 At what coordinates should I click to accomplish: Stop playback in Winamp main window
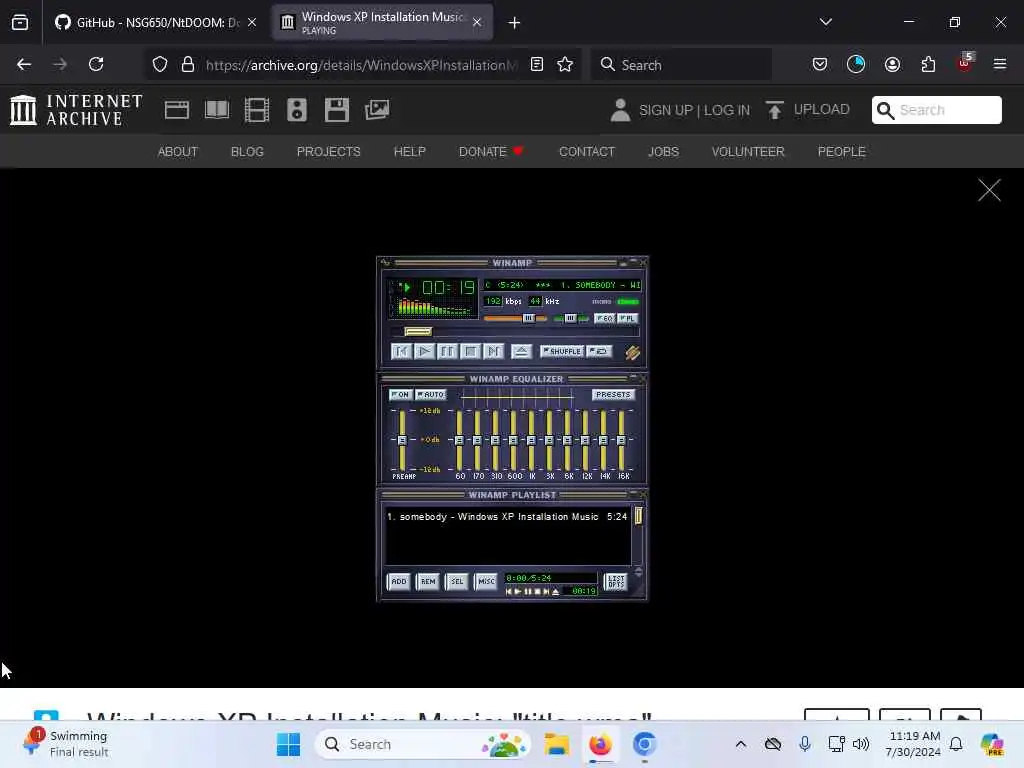click(x=470, y=351)
